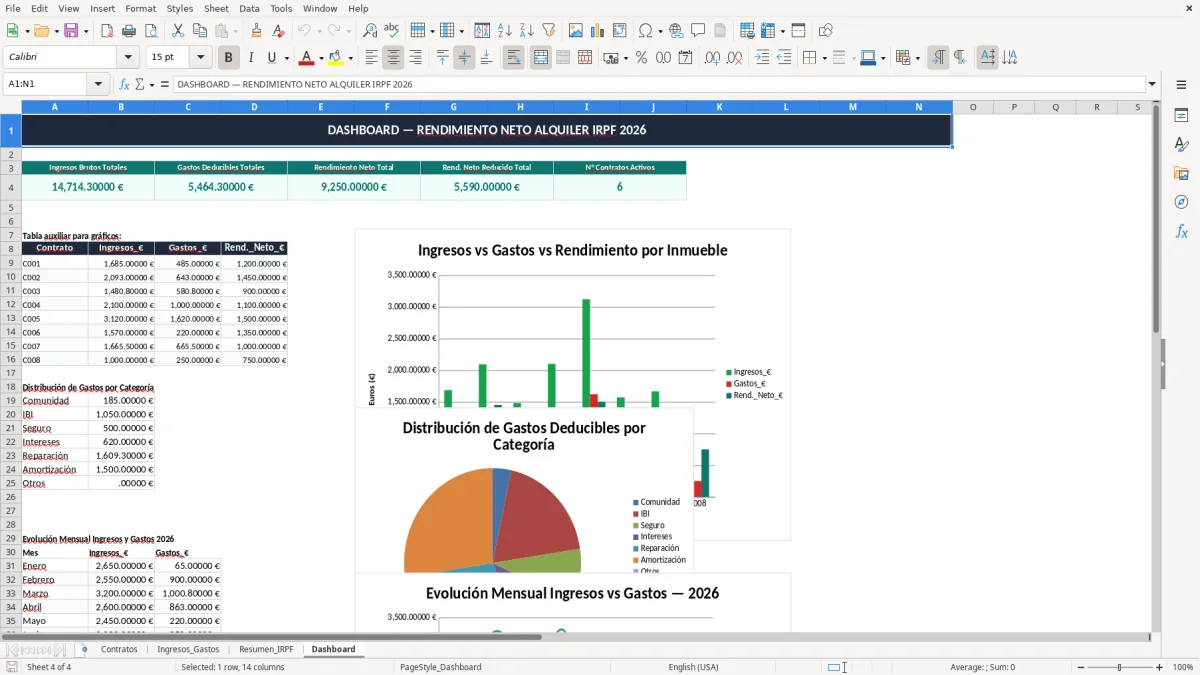
Task: Open Draw functions shapes icon
Action: coord(826,31)
